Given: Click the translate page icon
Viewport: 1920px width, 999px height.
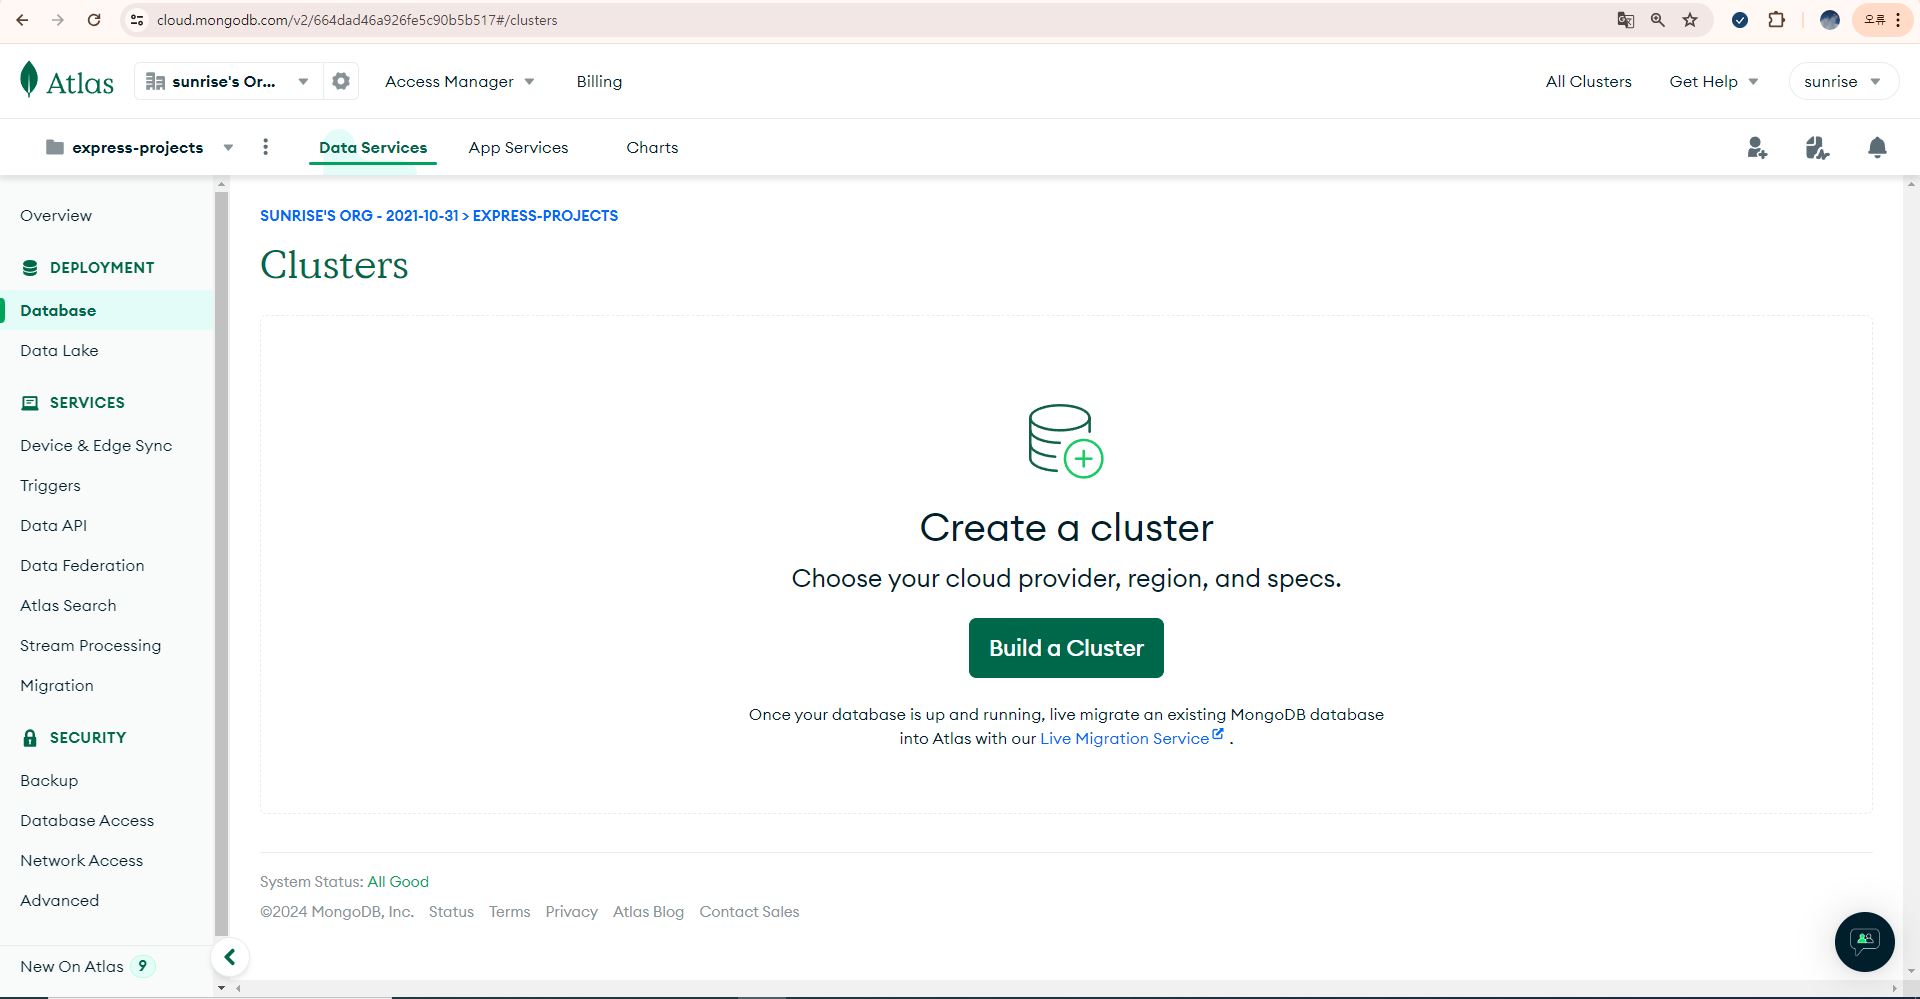Looking at the screenshot, I should pyautogui.click(x=1626, y=20).
